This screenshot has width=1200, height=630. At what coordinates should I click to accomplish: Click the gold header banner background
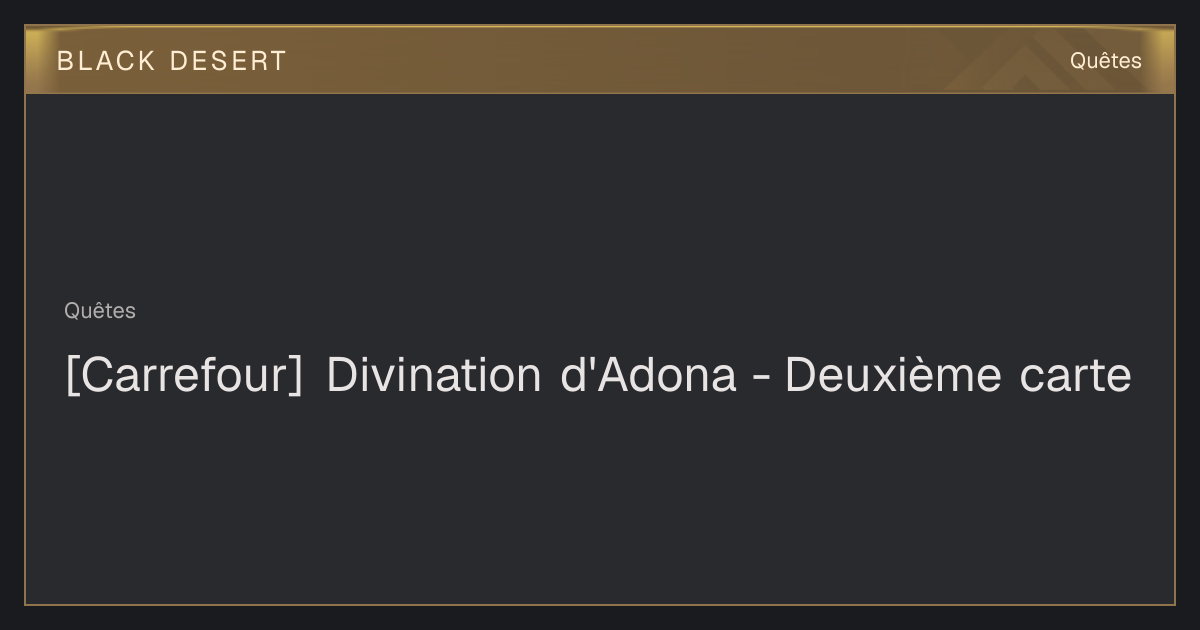(600, 60)
